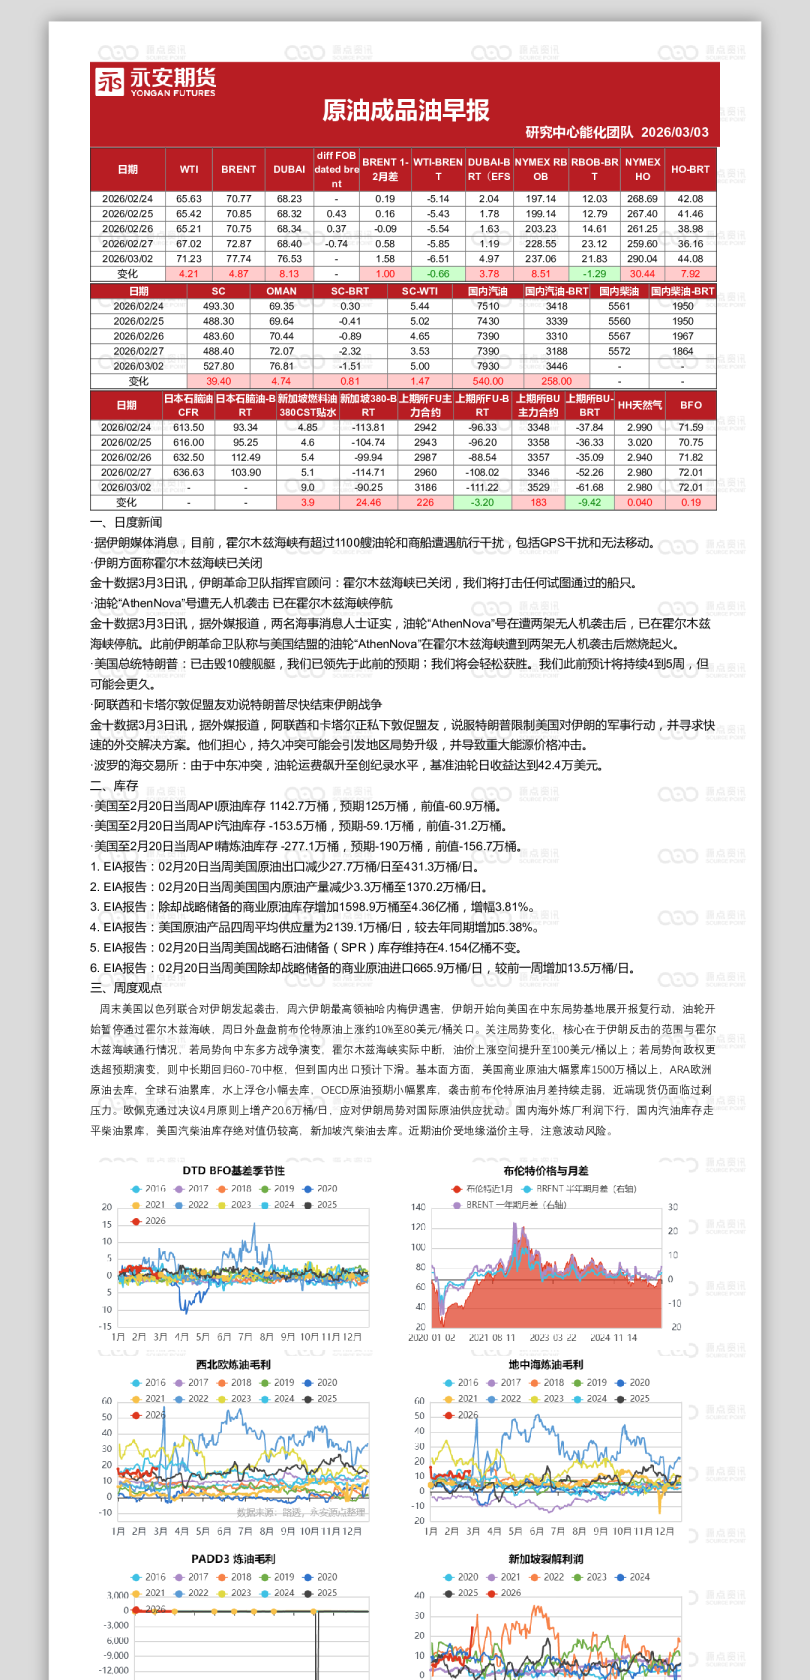Click the 波罗的海交易所 news line
The height and width of the screenshot is (1680, 810).
coord(346,766)
